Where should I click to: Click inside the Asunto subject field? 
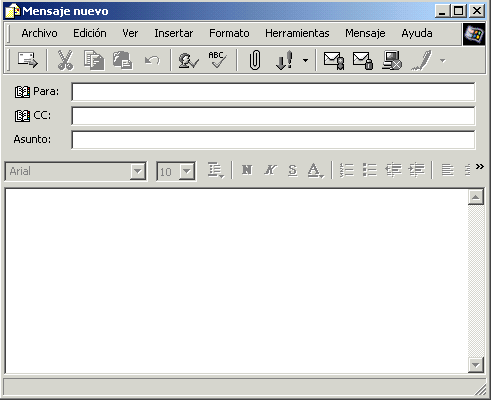273,140
